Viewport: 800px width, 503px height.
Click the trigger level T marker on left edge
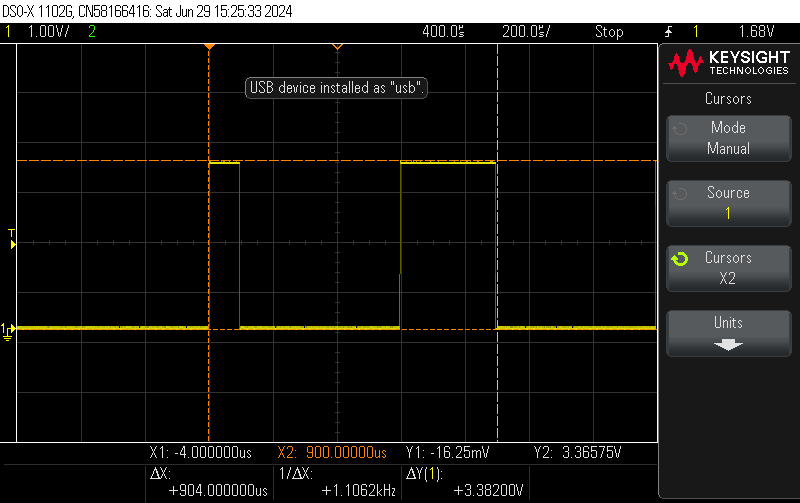(x=12, y=239)
